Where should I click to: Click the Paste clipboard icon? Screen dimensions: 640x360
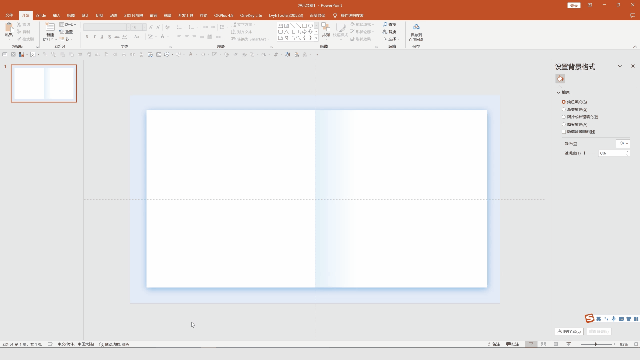coord(9,28)
